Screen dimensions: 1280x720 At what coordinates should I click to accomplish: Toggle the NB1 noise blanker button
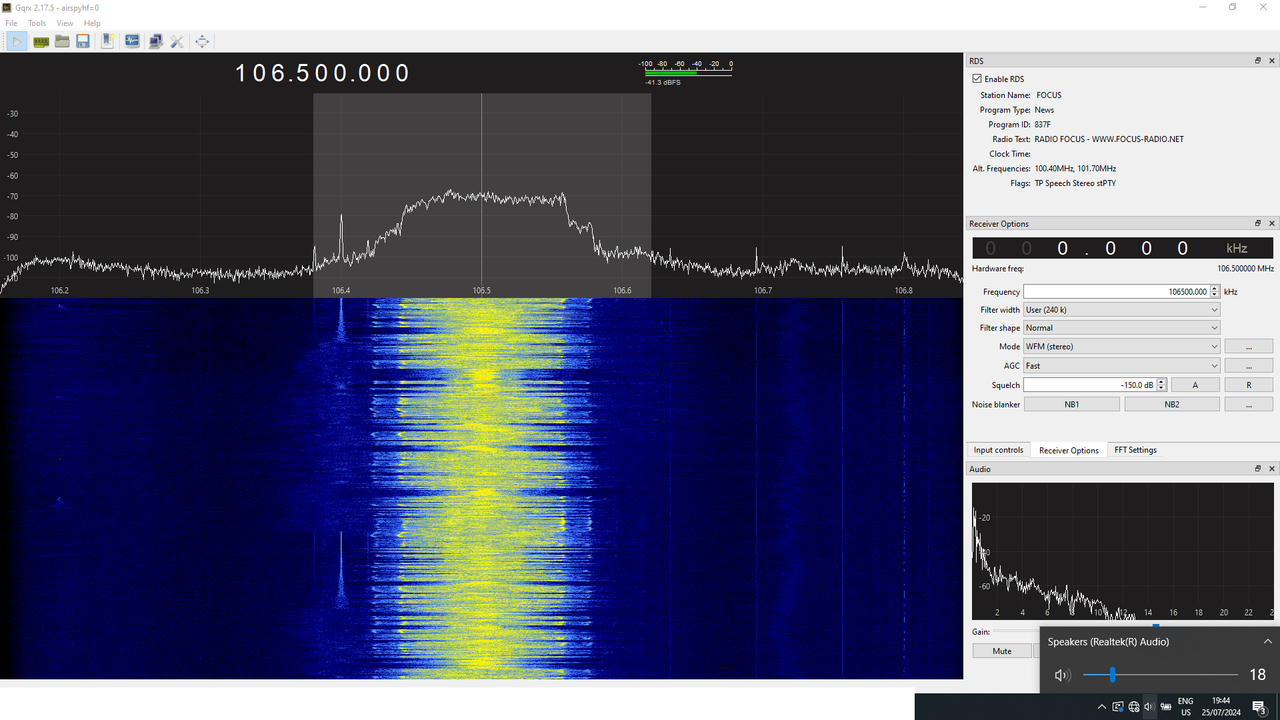[x=1071, y=404]
